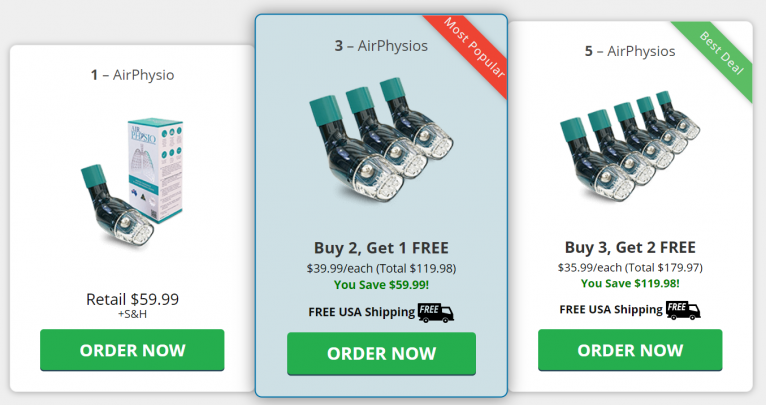Click ORDER NOW for 1 AirPhysio
This screenshot has height=405, width=766.
click(132, 350)
